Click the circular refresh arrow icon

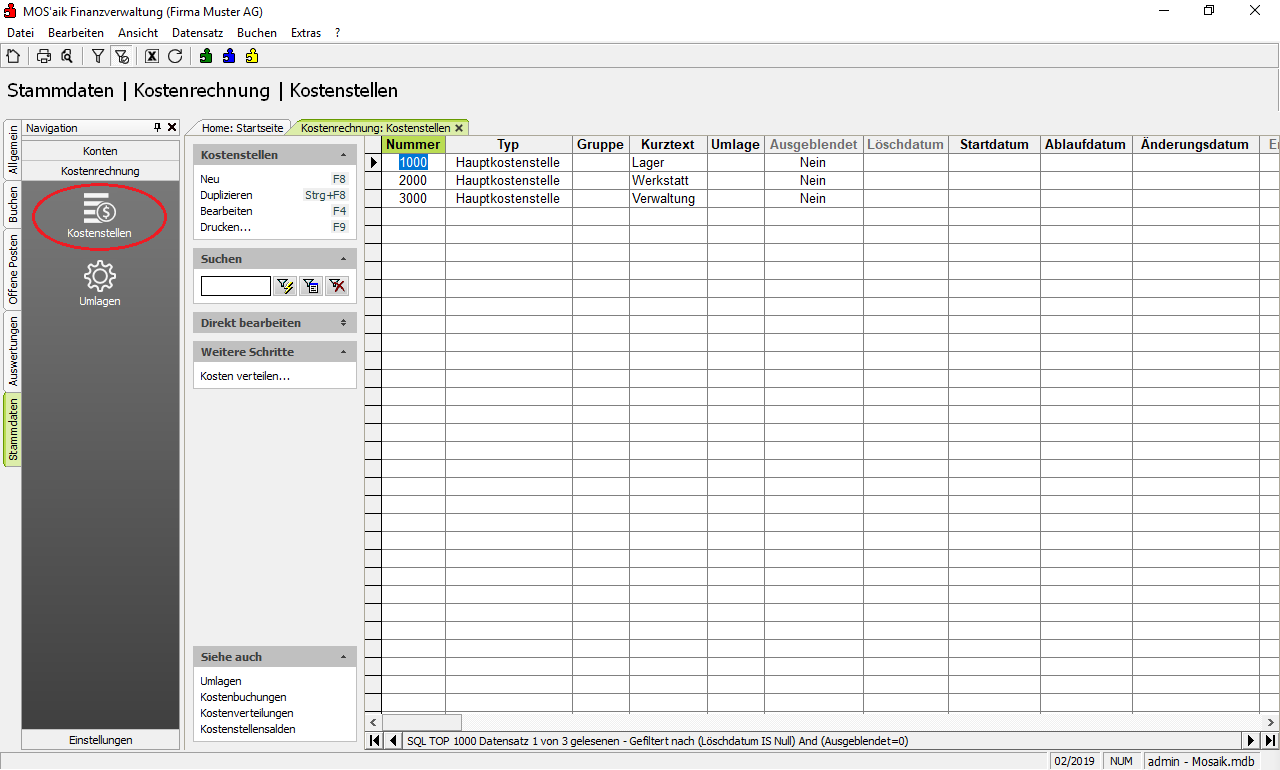(x=175, y=56)
